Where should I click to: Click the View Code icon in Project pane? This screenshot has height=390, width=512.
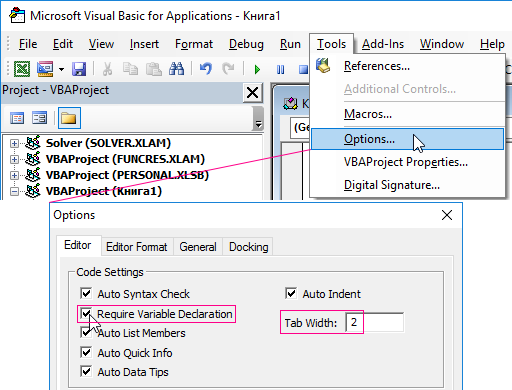click(x=17, y=118)
